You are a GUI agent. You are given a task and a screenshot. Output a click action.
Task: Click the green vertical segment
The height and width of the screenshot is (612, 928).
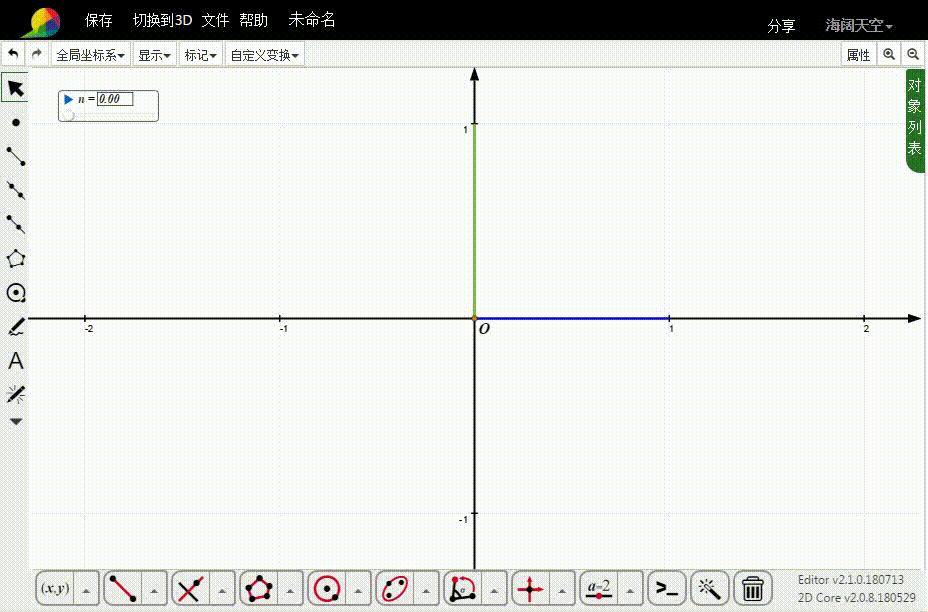point(474,221)
